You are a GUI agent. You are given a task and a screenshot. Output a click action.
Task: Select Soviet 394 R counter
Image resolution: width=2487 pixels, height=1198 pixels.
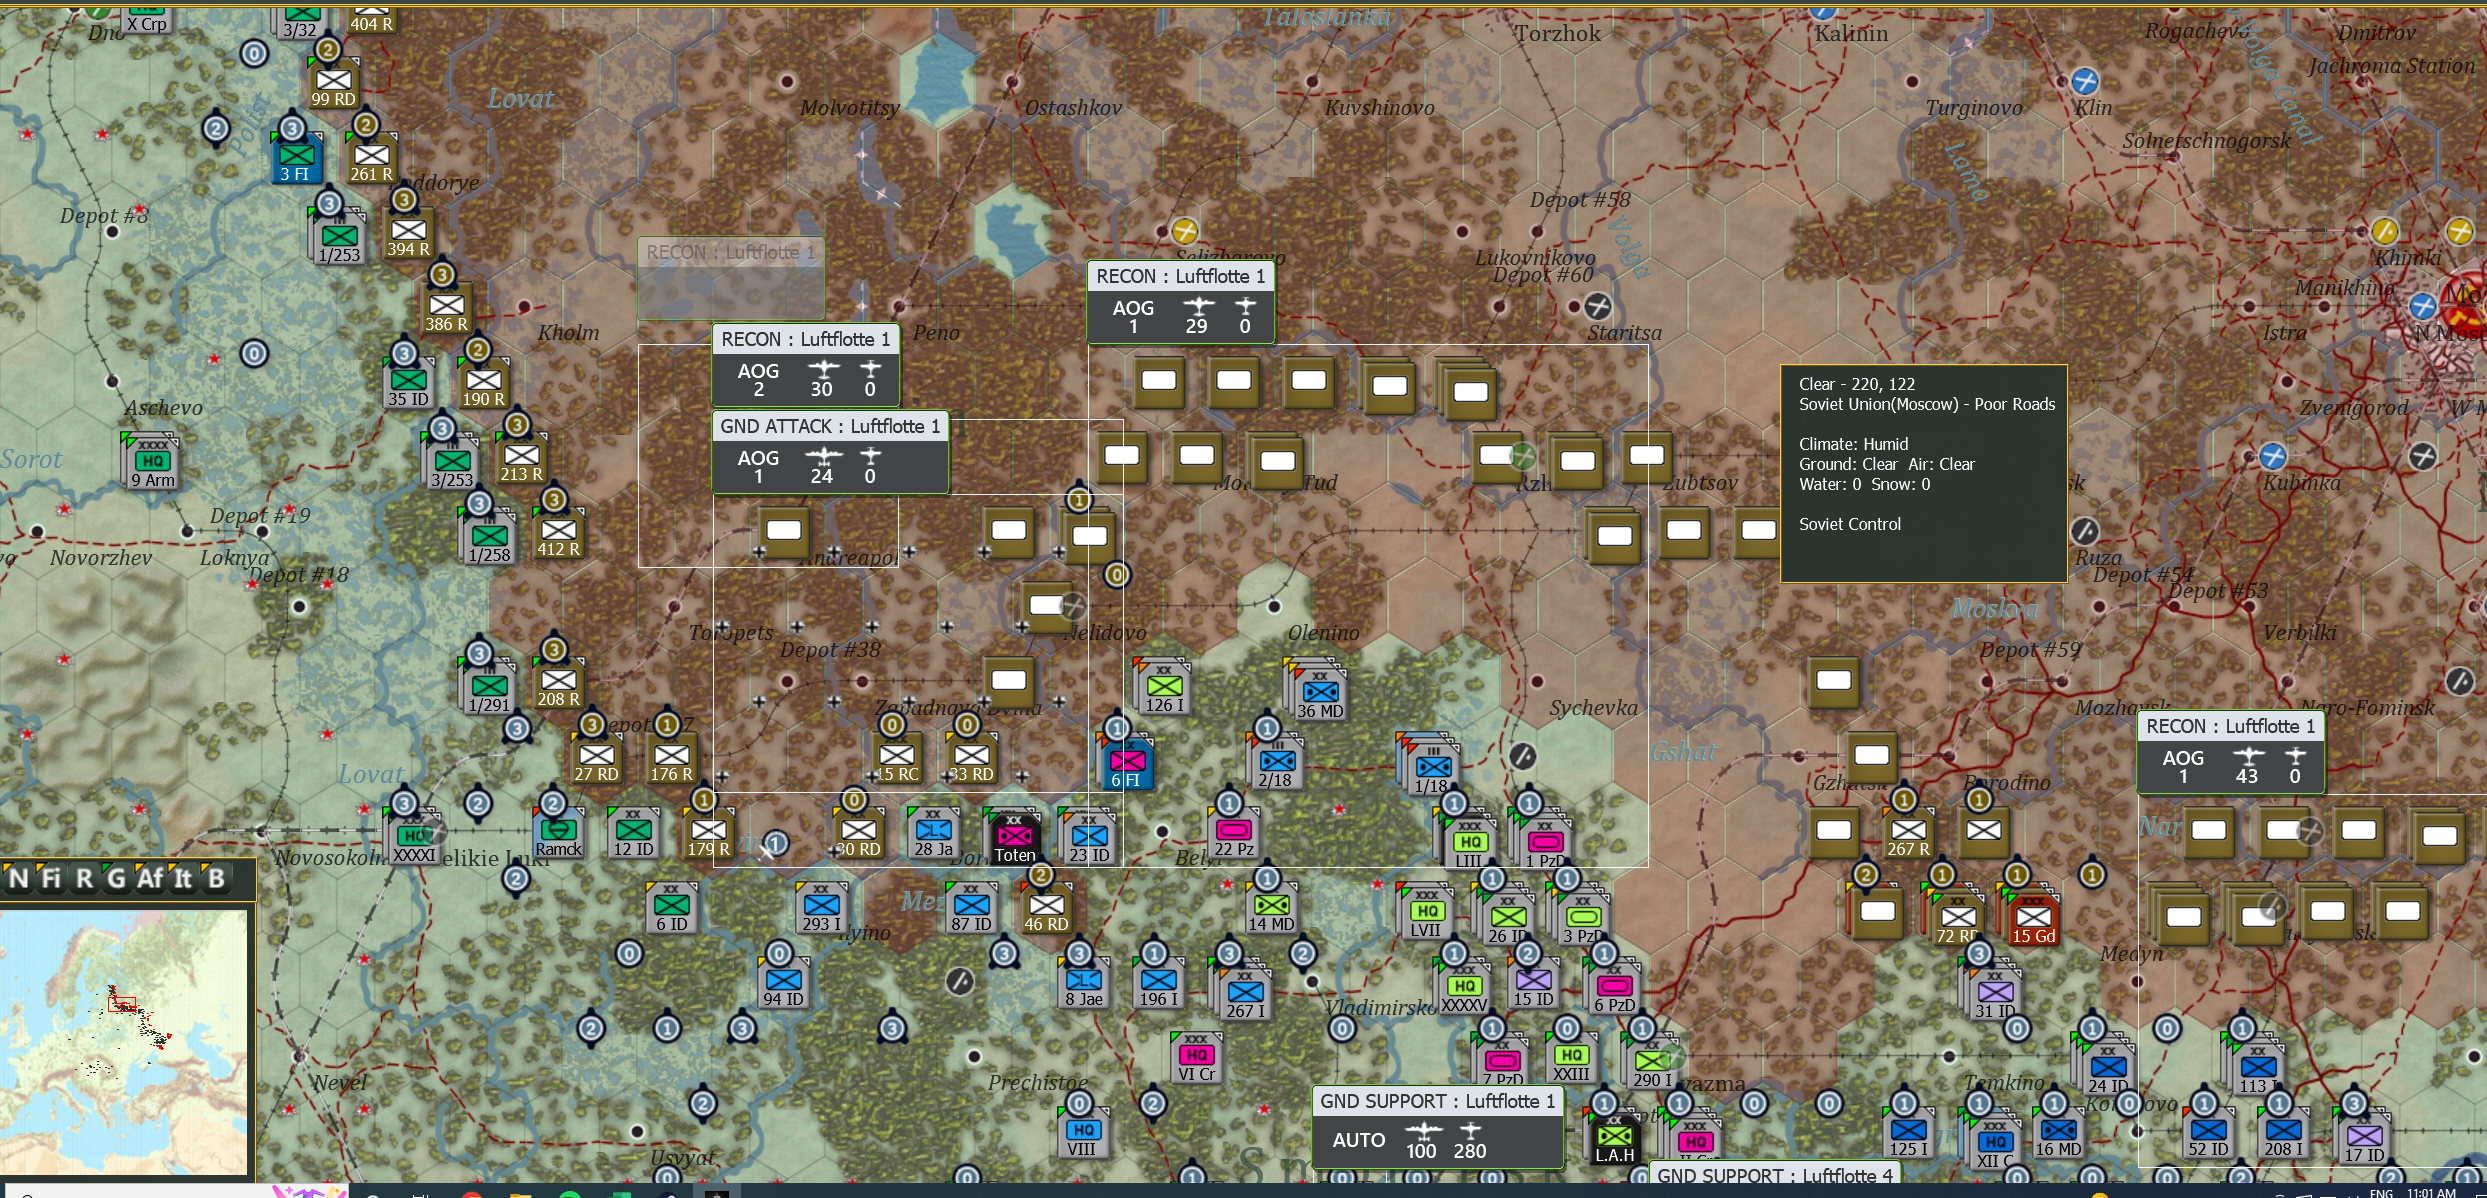(408, 233)
